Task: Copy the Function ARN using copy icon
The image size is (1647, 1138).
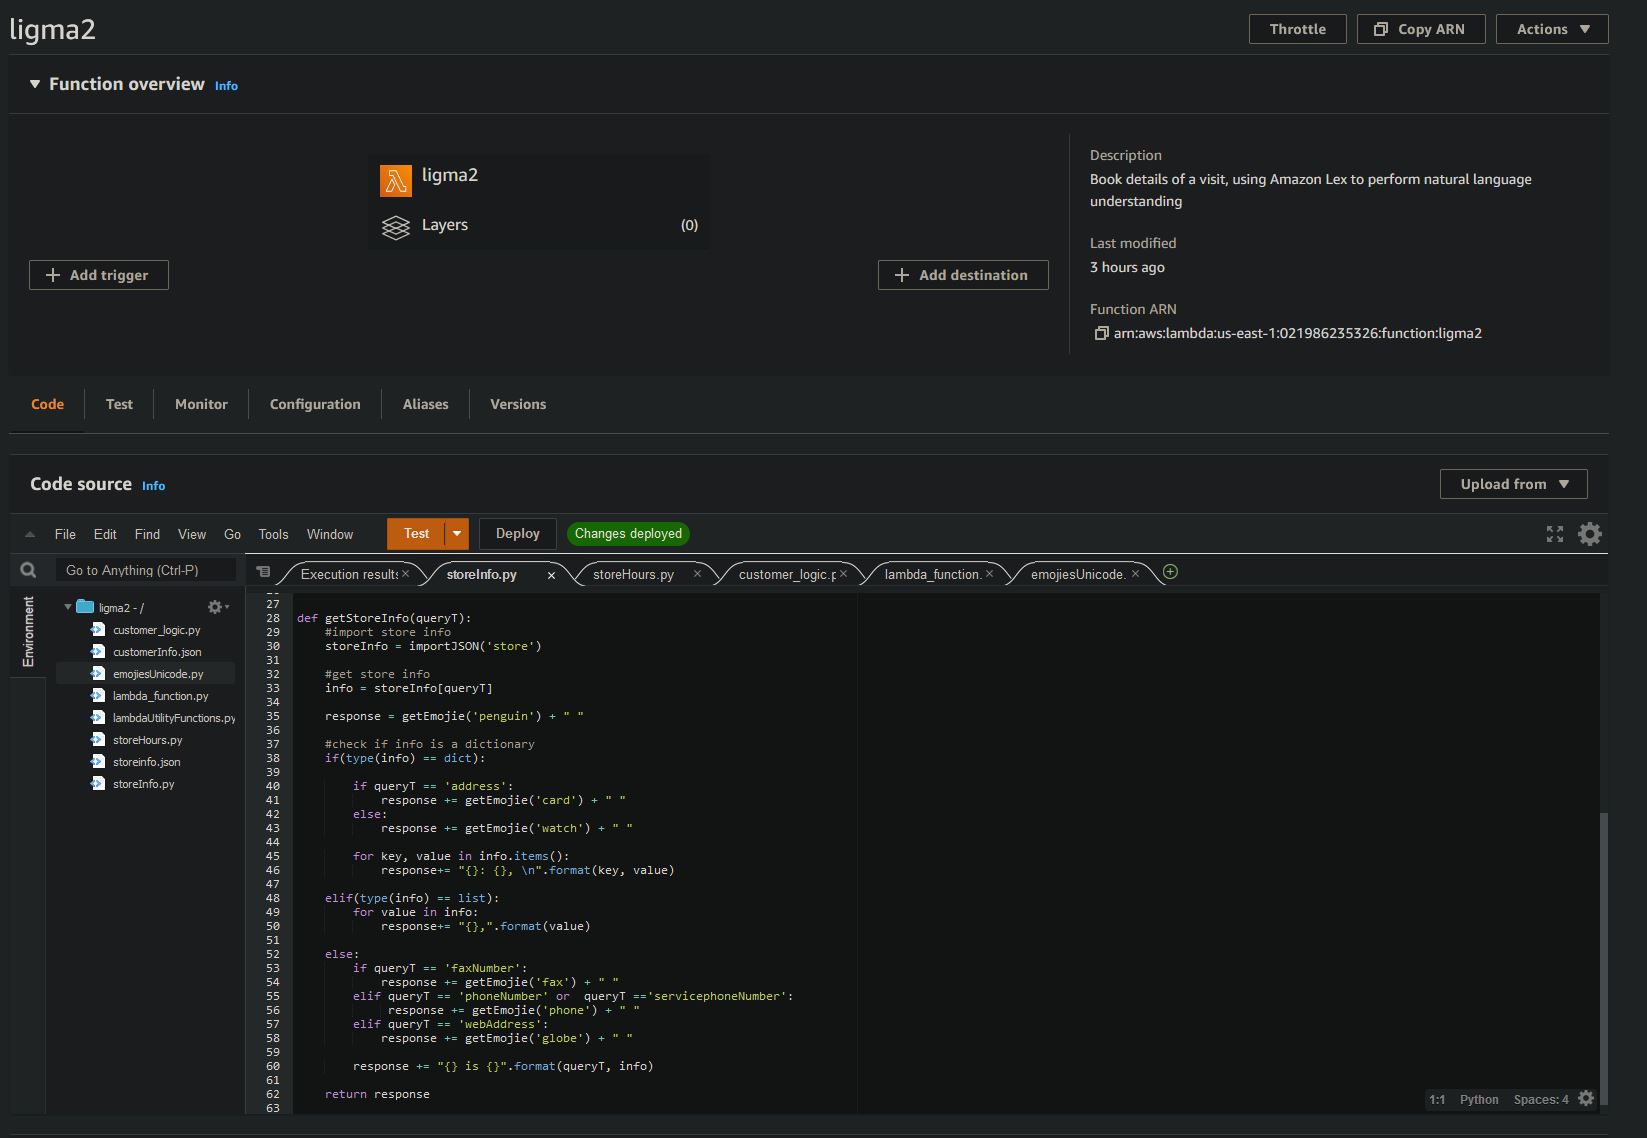Action: (x=1100, y=333)
